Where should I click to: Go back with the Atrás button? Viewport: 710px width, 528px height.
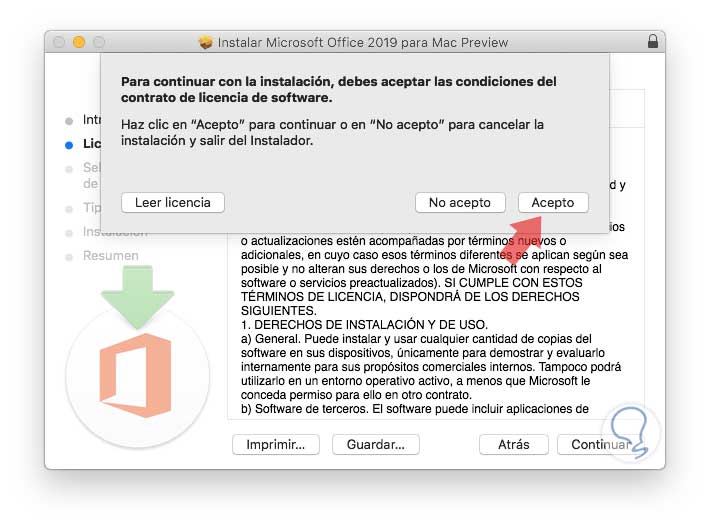513,444
